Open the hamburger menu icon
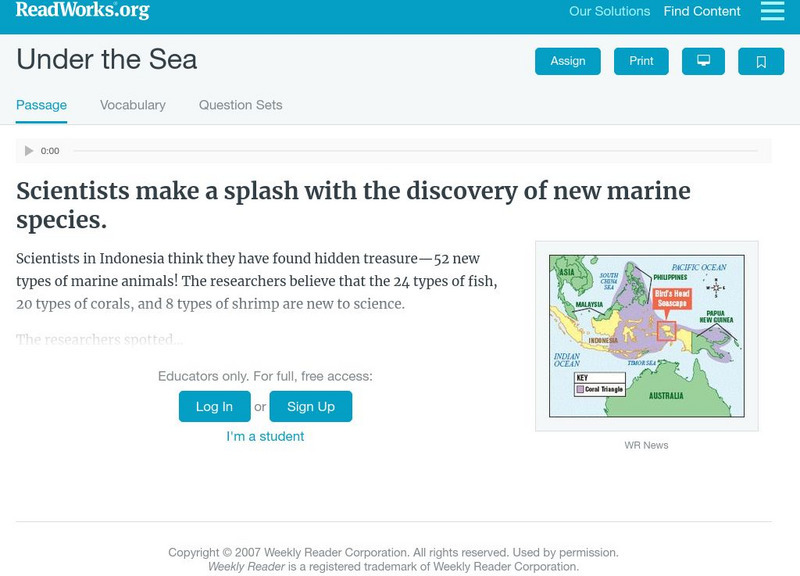The height and width of the screenshot is (576, 800). click(x=772, y=11)
